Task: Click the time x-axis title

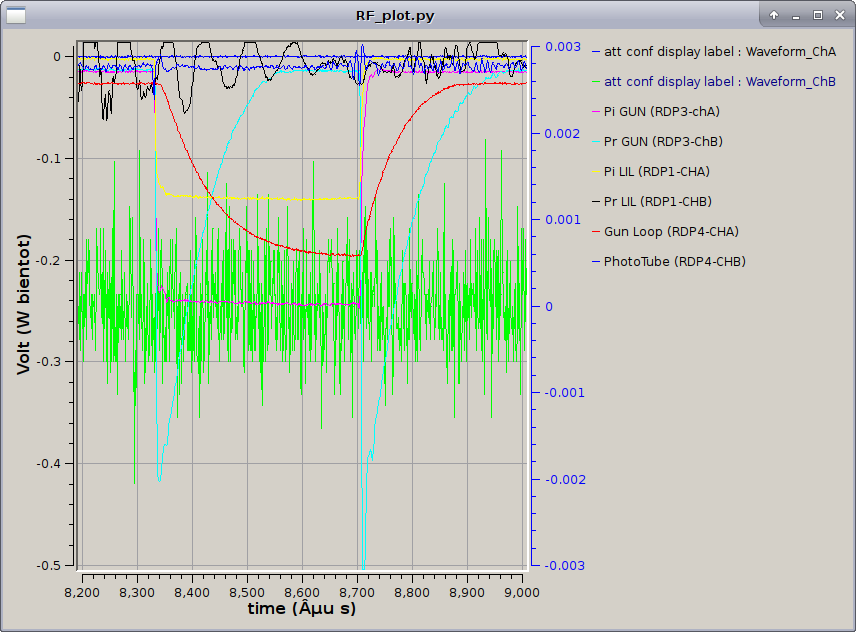Action: pyautogui.click(x=301, y=608)
